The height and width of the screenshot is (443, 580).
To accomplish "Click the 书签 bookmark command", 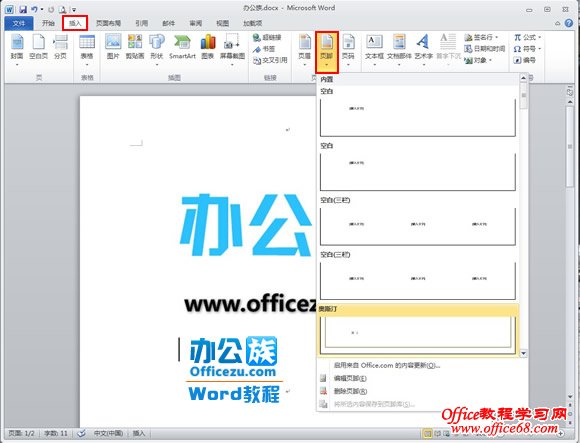I will click(x=264, y=49).
